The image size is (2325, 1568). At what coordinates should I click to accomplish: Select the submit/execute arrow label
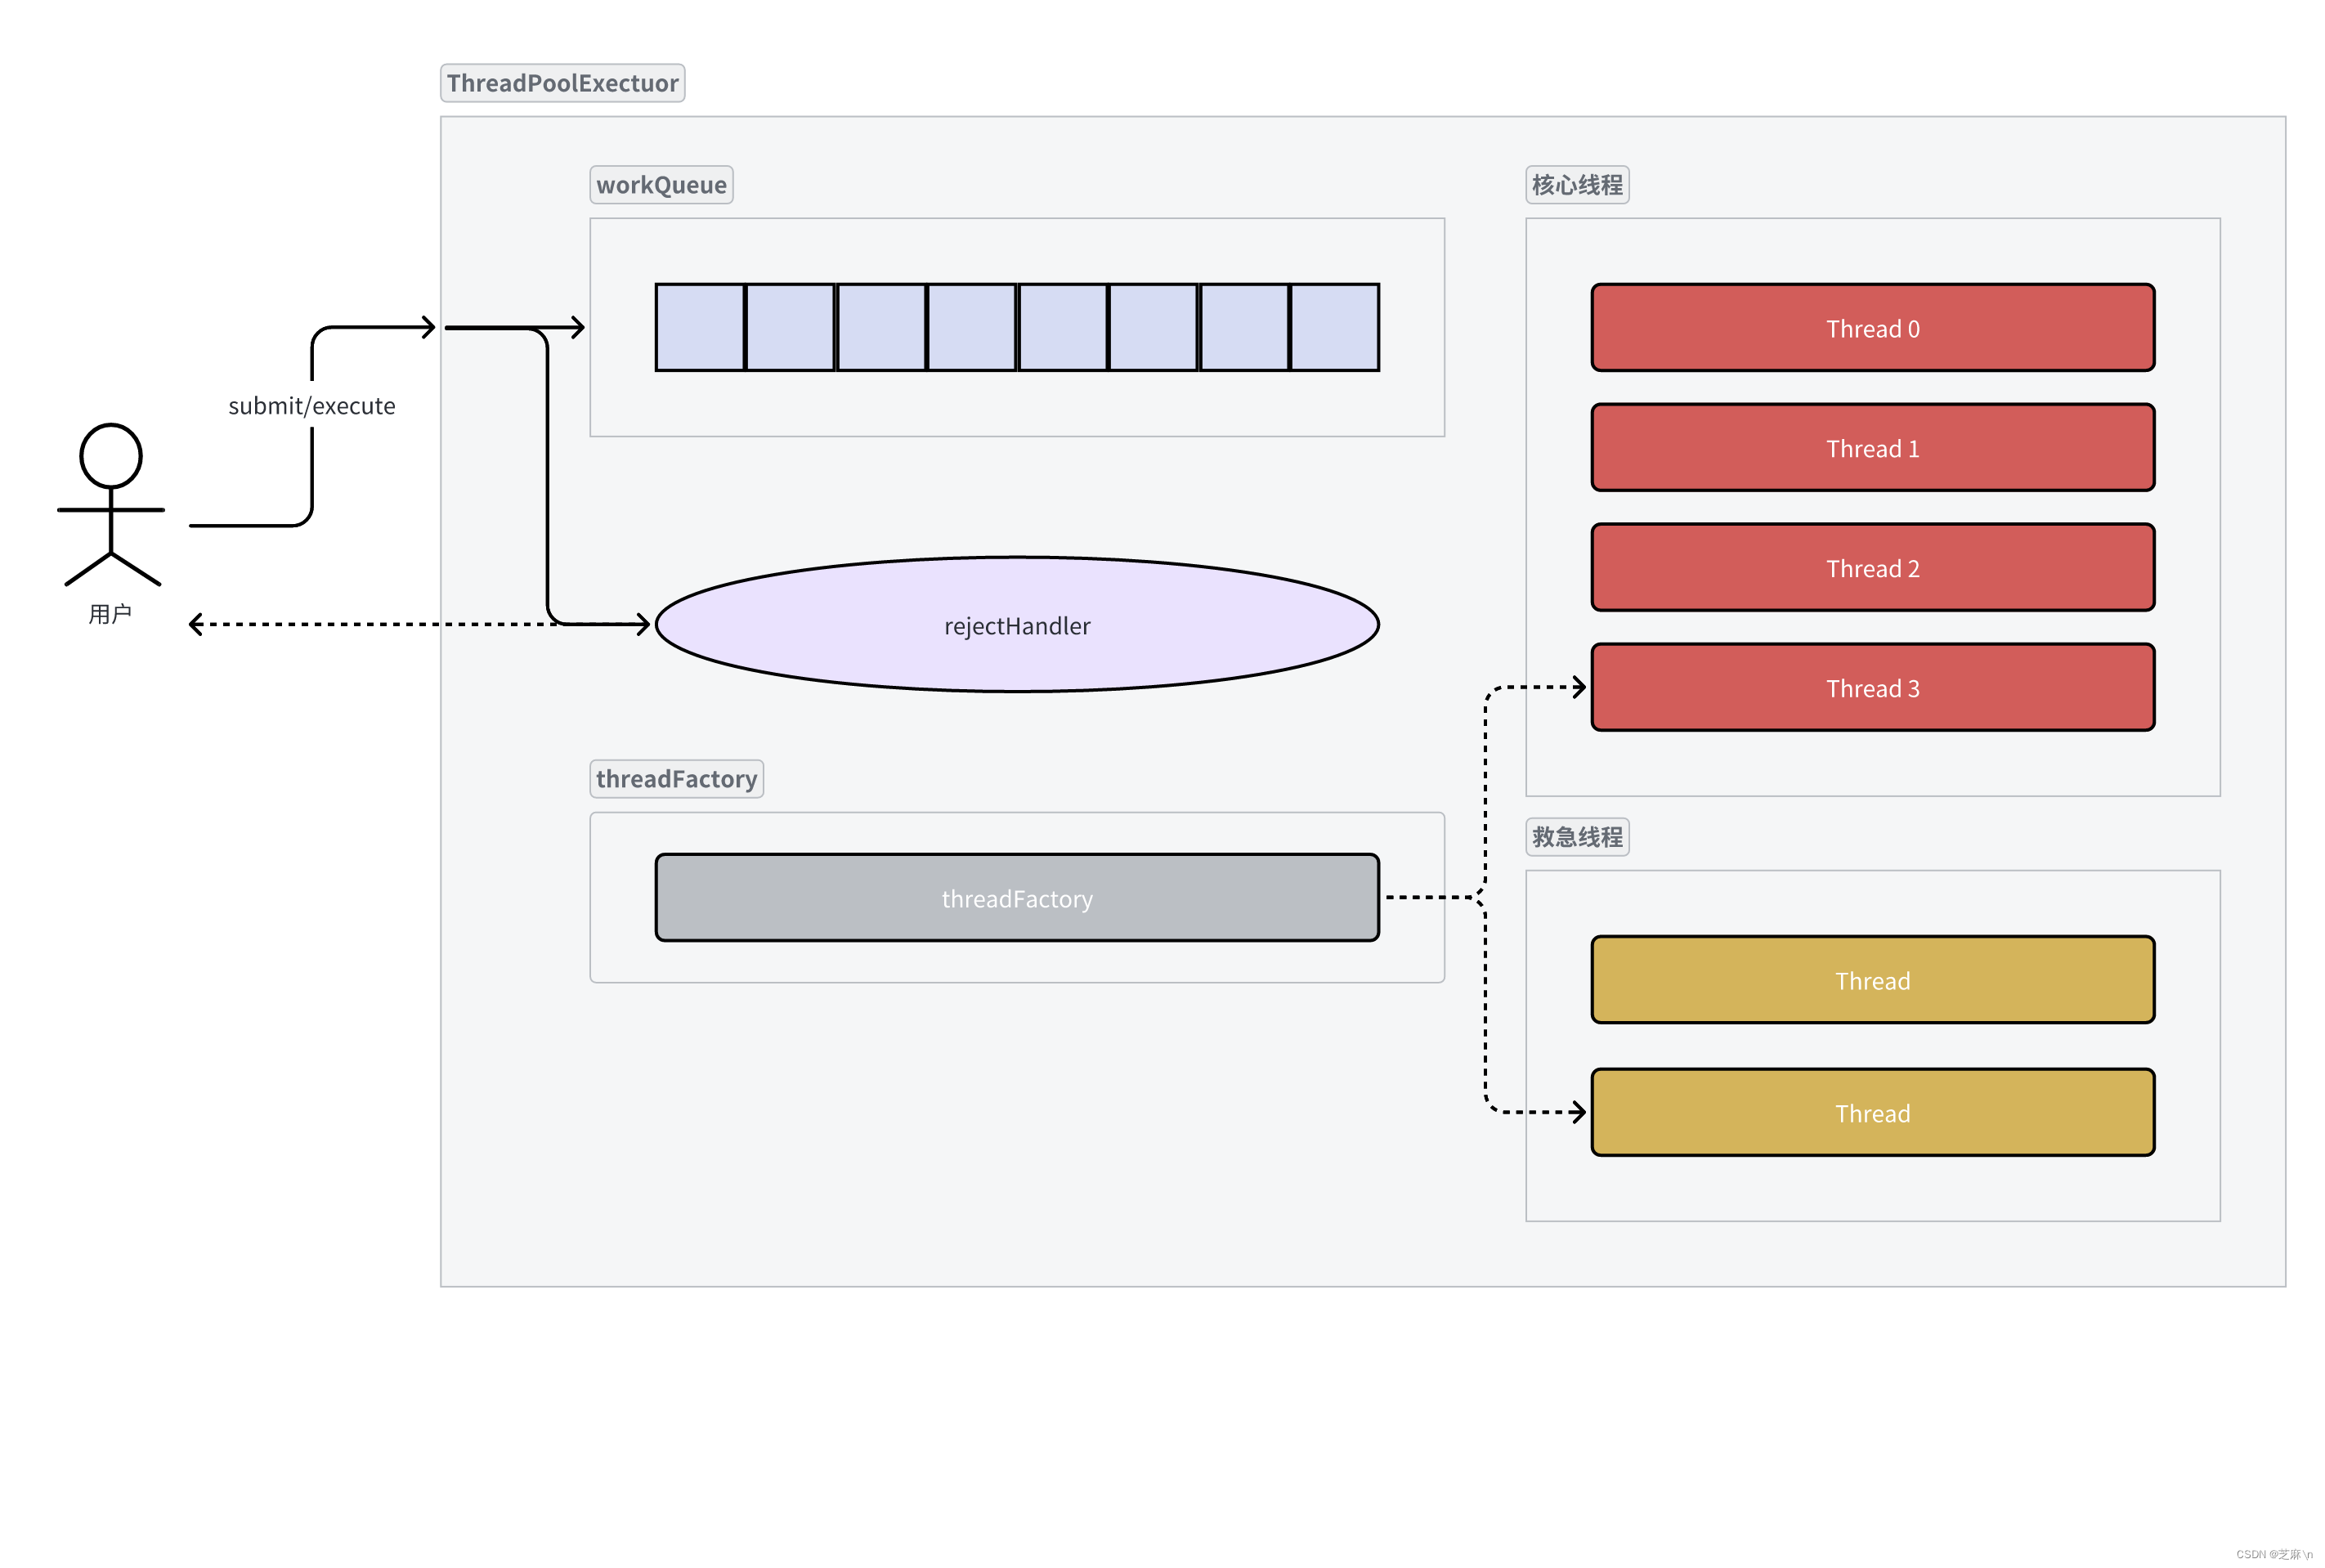point(312,406)
